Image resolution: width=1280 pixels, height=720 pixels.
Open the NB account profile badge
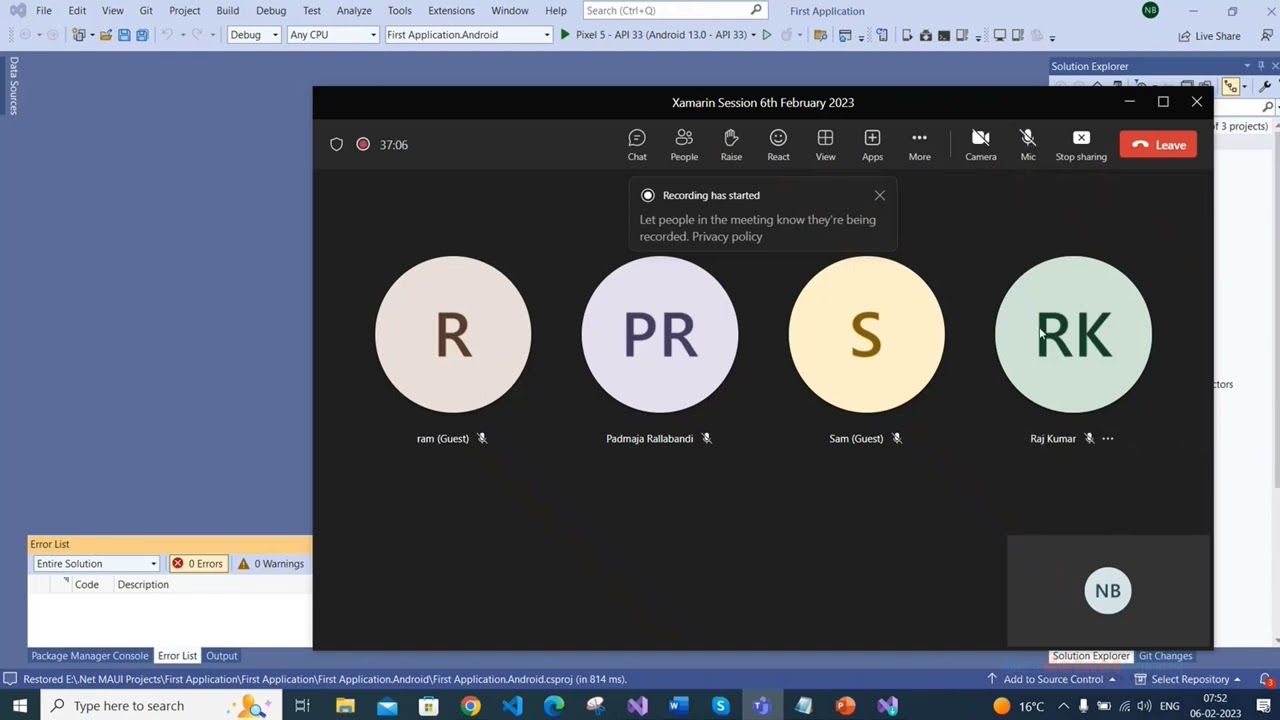pos(1150,10)
